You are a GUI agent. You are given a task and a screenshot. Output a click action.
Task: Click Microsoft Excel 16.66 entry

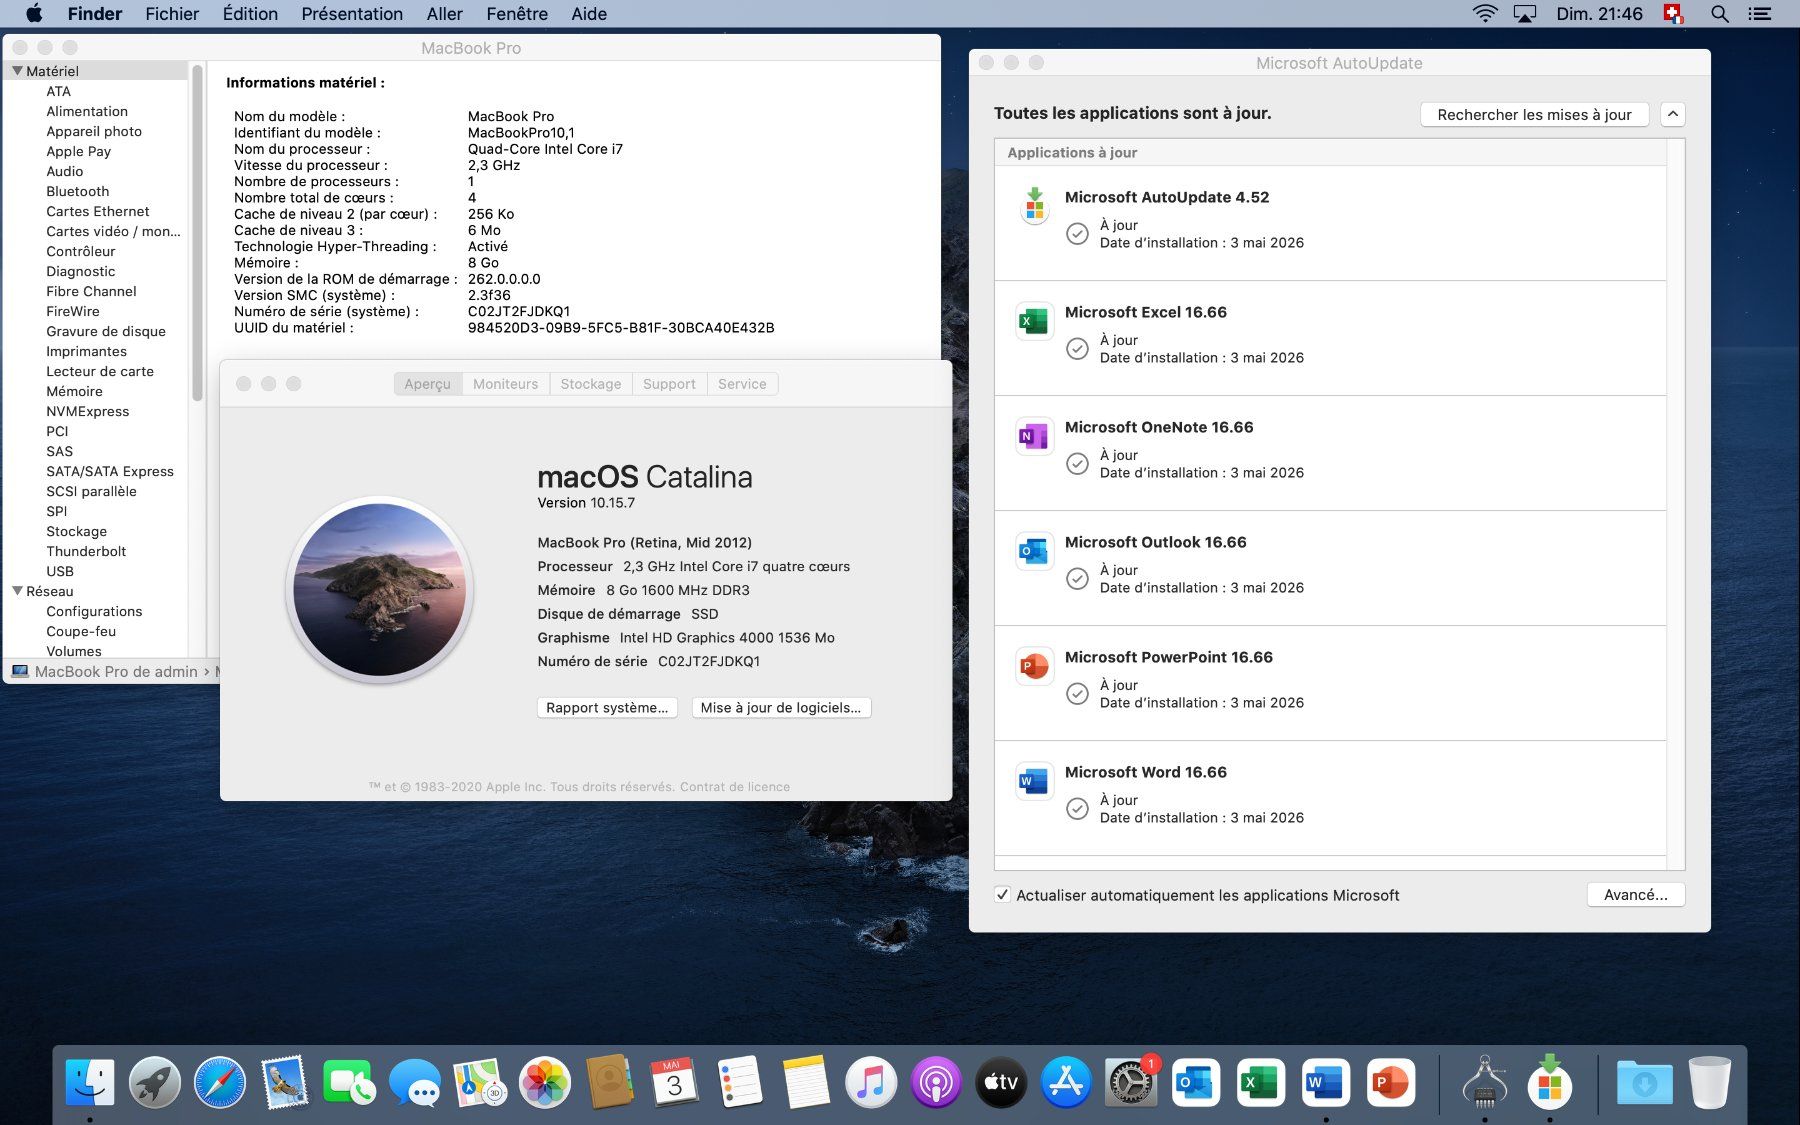point(1330,338)
